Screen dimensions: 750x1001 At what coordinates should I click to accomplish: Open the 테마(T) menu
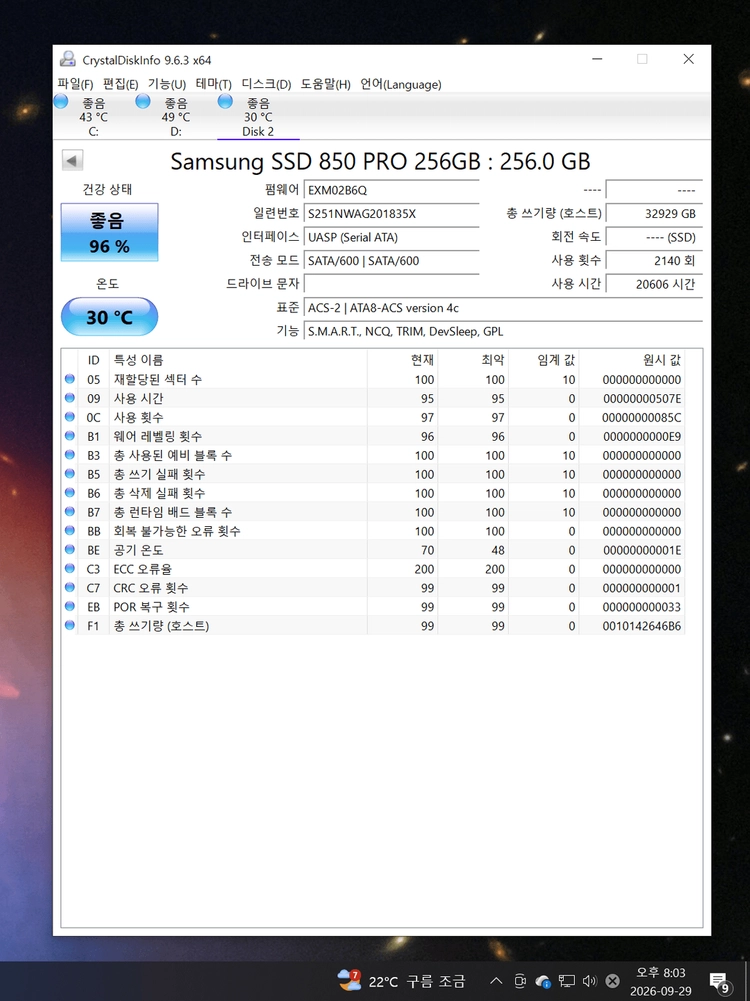[x=214, y=84]
